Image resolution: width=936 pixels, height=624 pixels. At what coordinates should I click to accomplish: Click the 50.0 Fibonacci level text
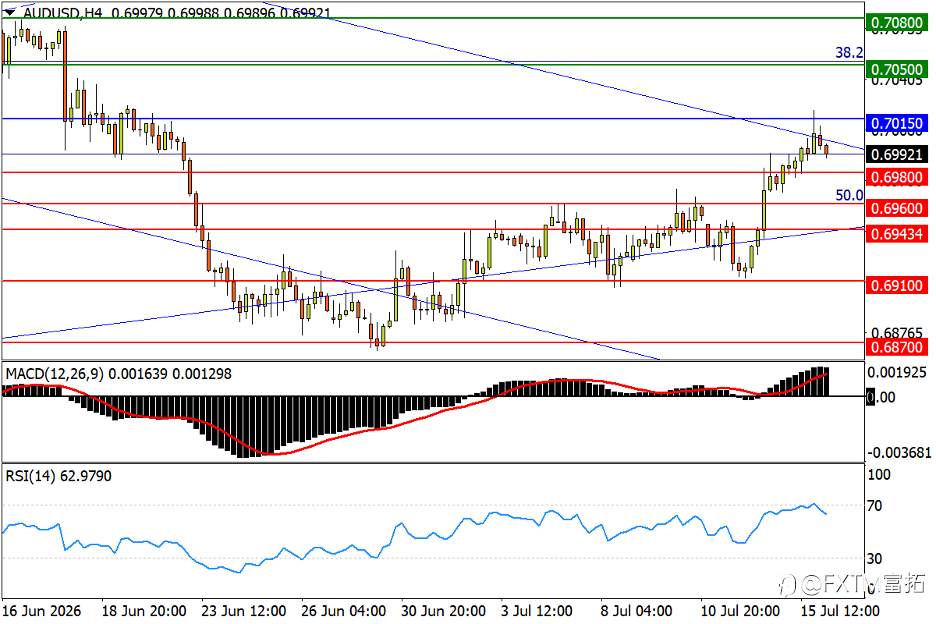point(849,195)
